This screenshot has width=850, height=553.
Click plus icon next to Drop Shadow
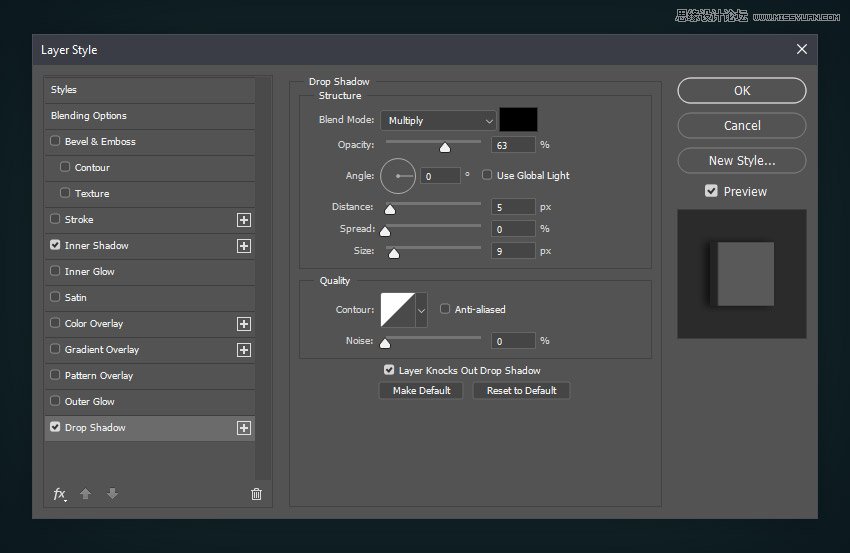tap(243, 428)
